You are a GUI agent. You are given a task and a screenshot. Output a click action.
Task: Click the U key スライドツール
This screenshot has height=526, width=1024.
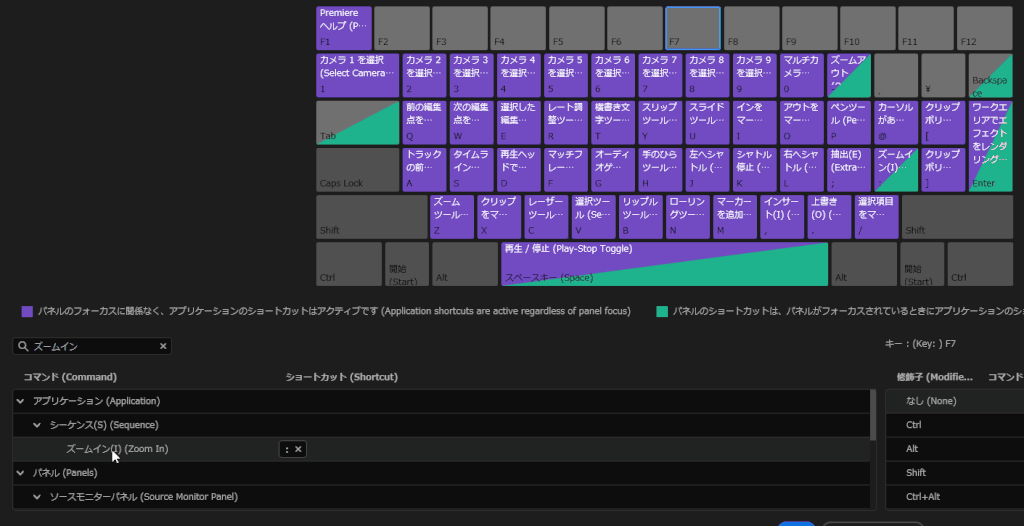click(x=708, y=123)
